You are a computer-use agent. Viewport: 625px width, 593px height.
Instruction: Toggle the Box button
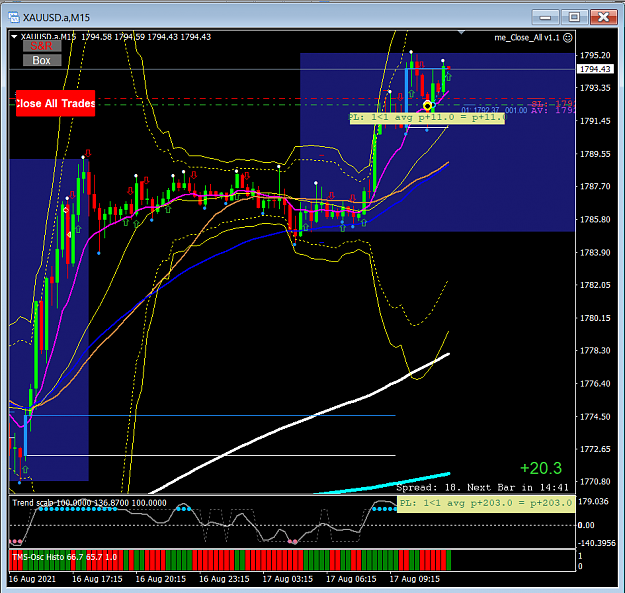tap(42, 60)
